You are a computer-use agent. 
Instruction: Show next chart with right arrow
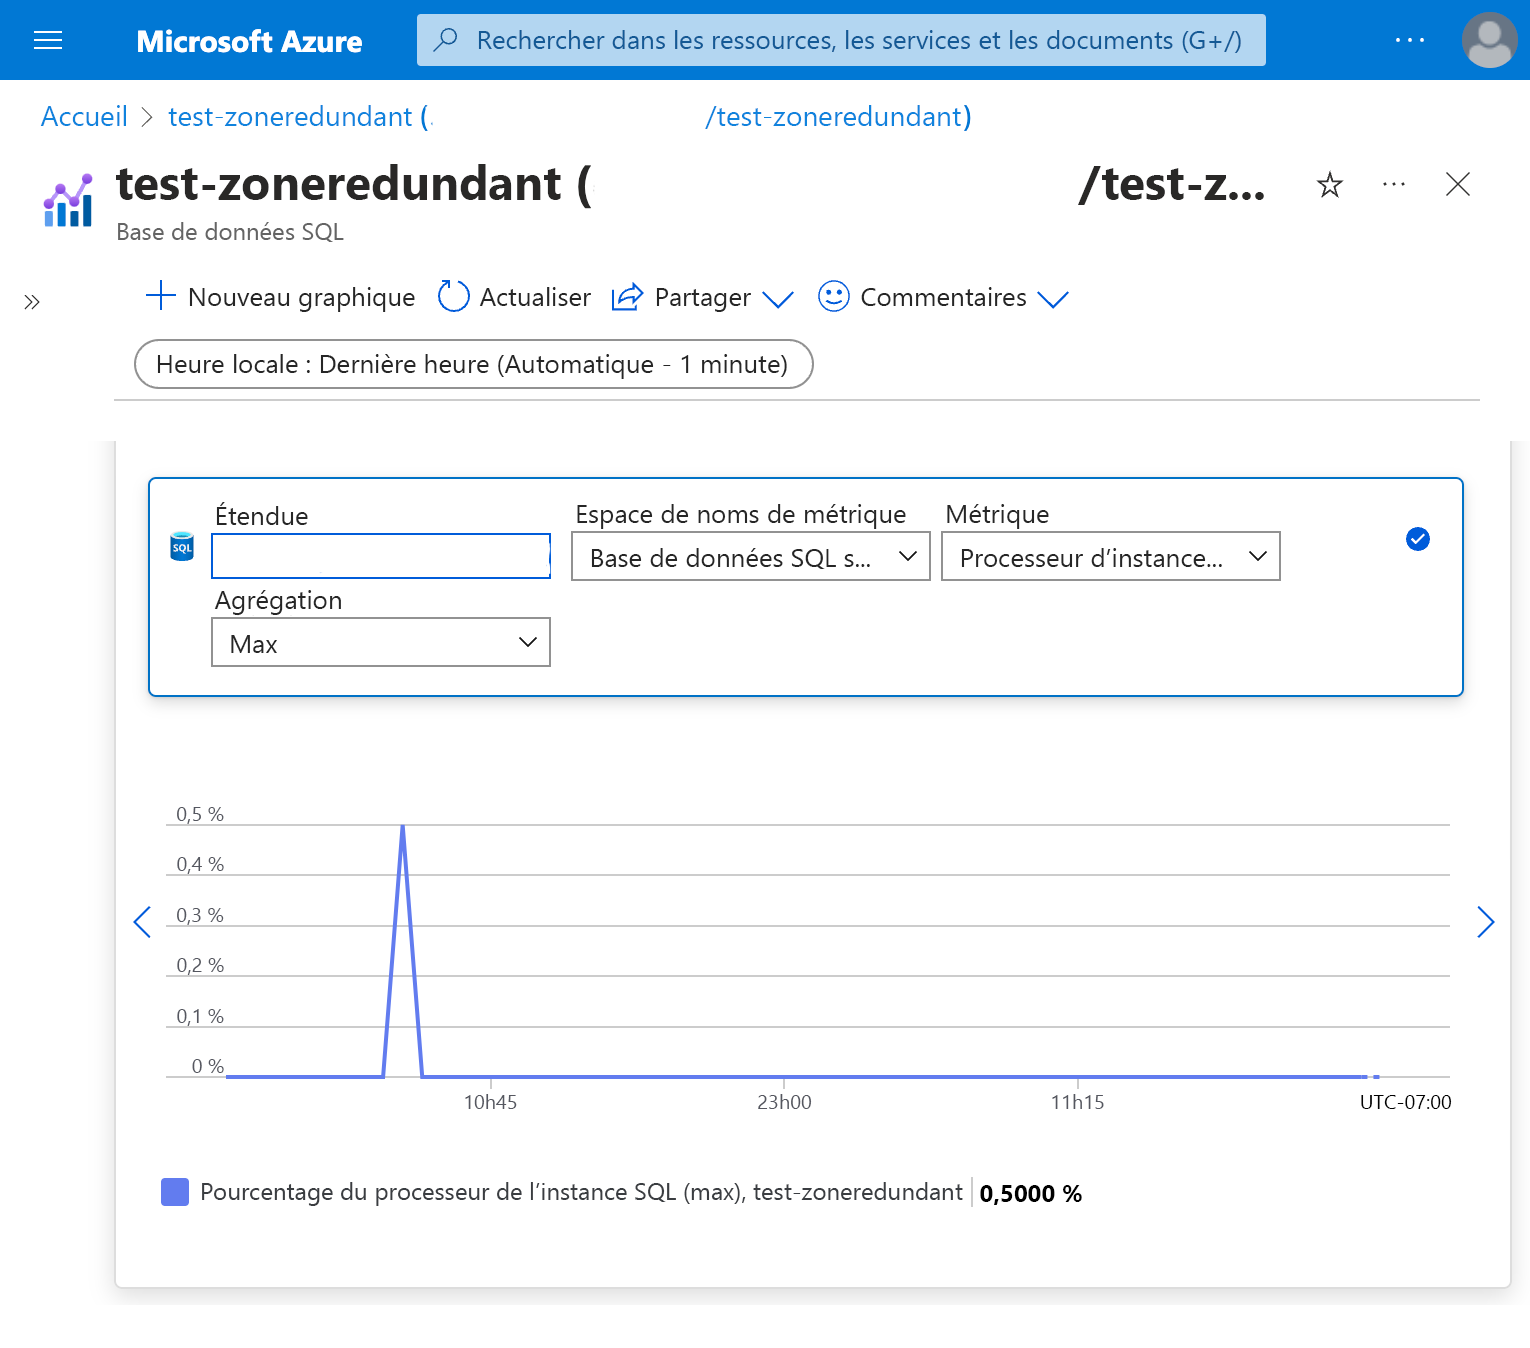point(1485,922)
